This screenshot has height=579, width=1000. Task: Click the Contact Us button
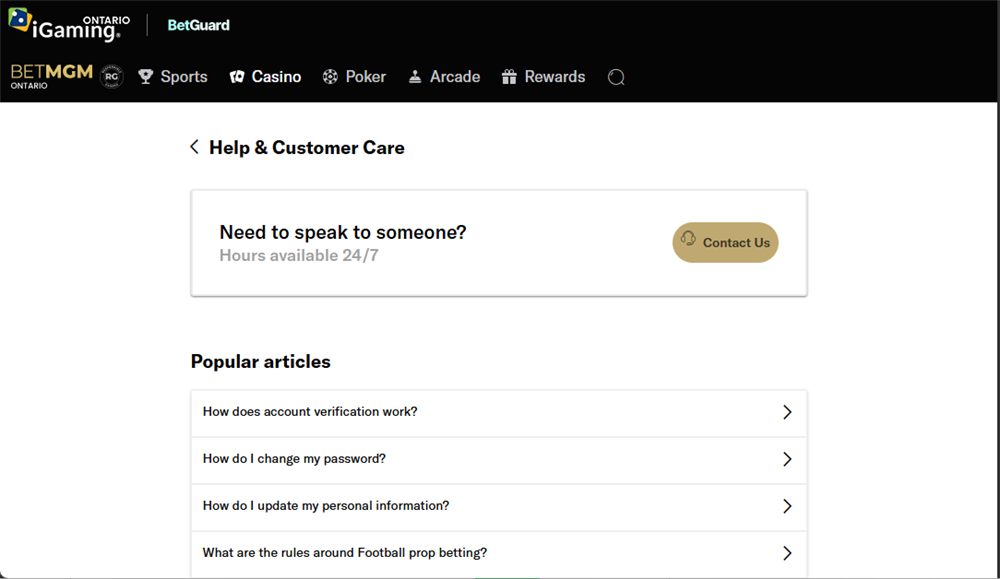pos(725,242)
